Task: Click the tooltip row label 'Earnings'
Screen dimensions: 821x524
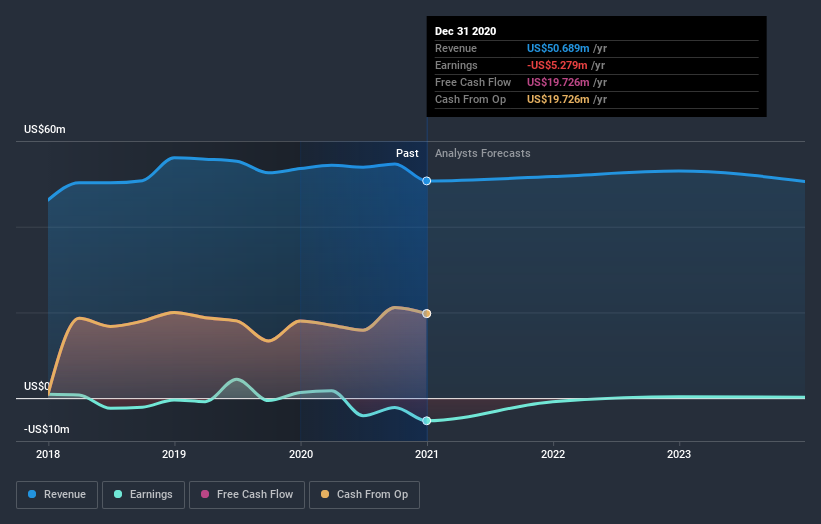Action: (456, 65)
